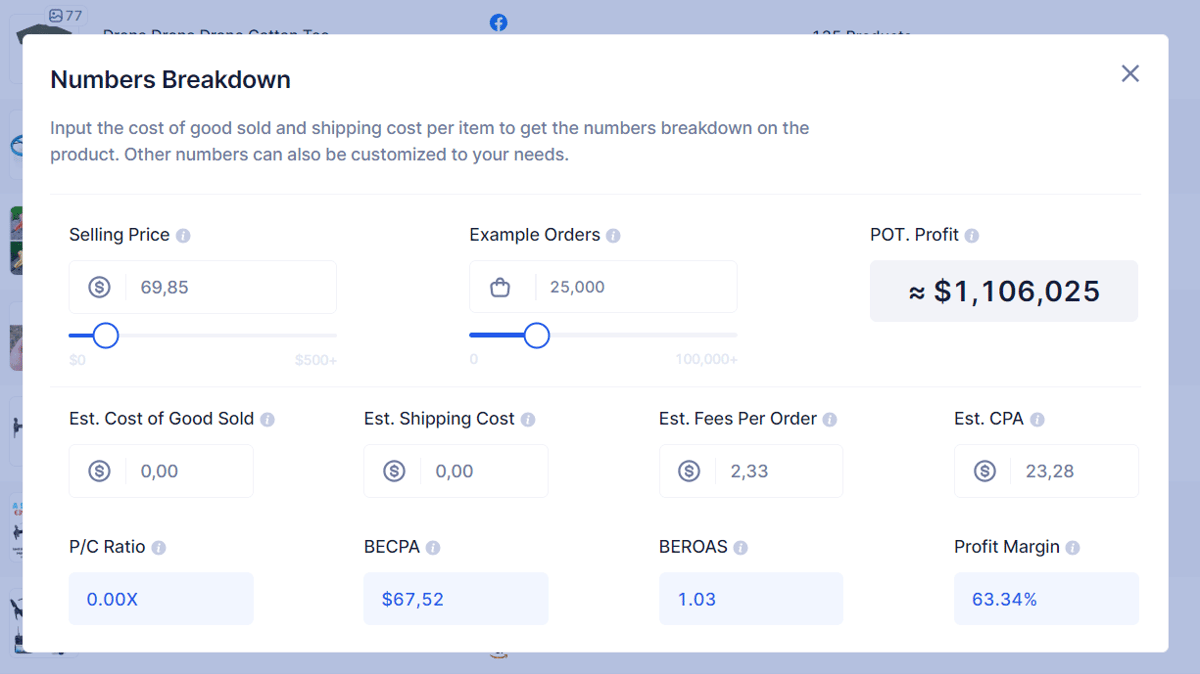Focus the Selling Price input field
This screenshot has width=1200, height=674.
[x=203, y=287]
